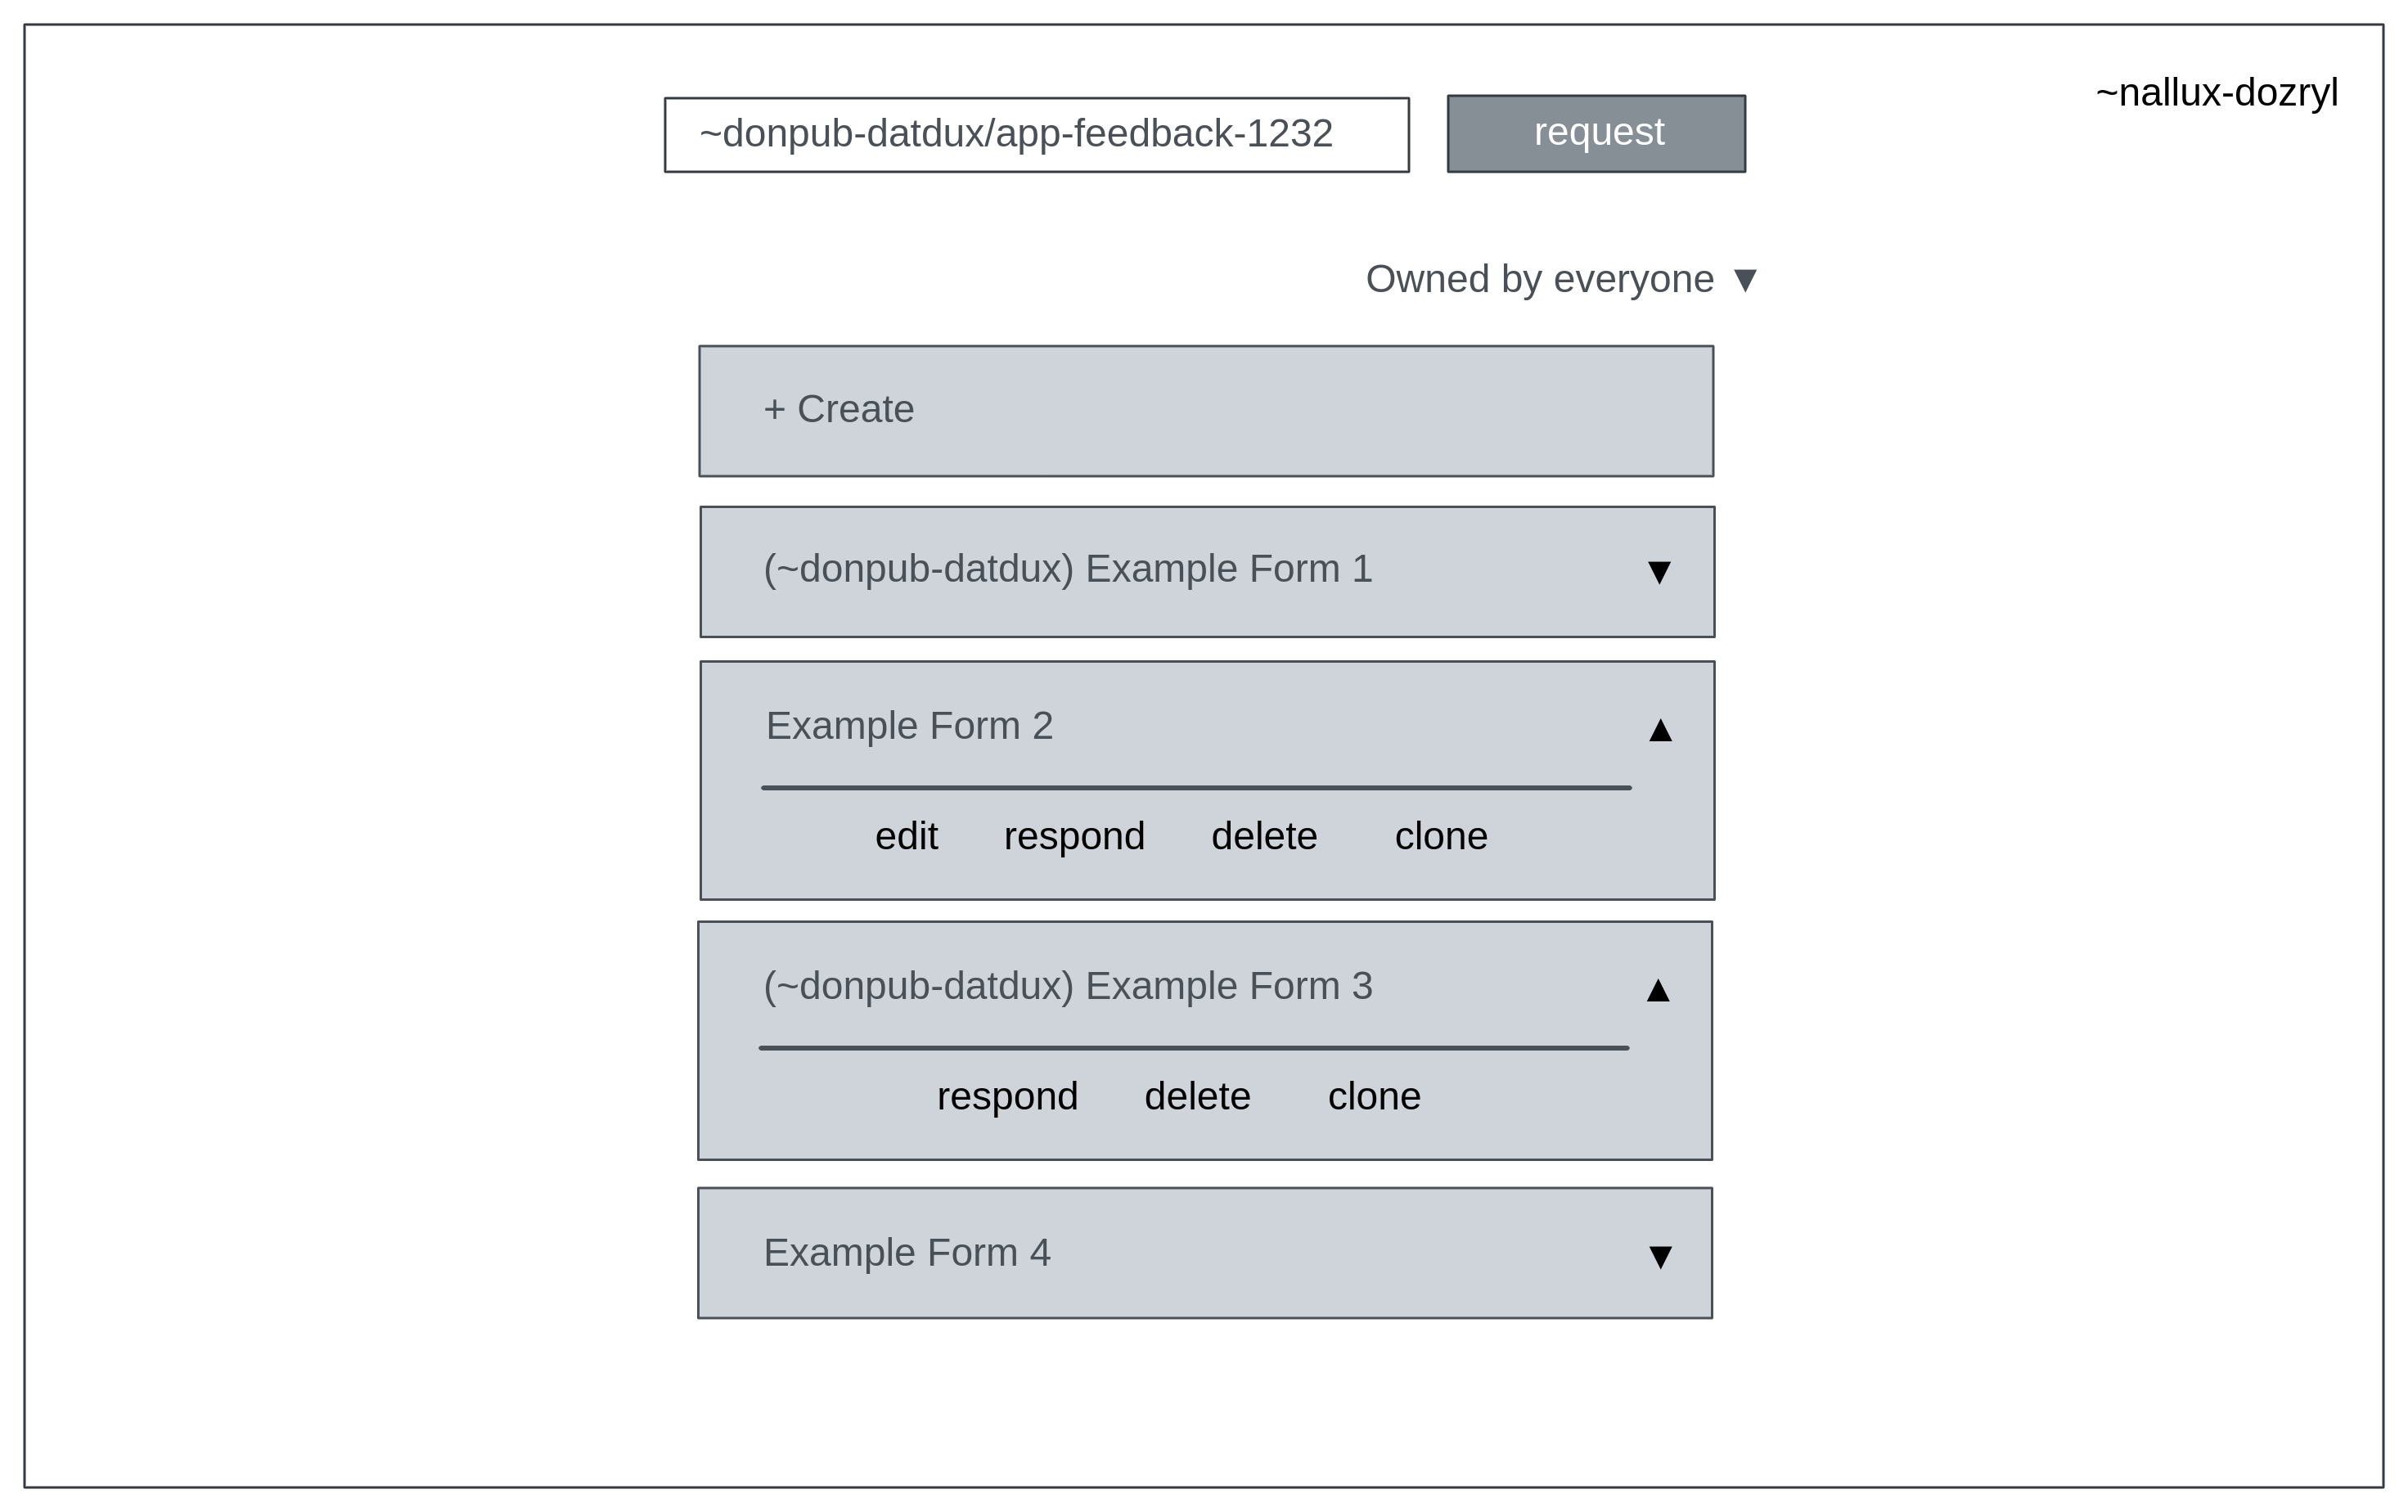
Task: Expand Example Form 1 arrow
Action: [x=1659, y=572]
